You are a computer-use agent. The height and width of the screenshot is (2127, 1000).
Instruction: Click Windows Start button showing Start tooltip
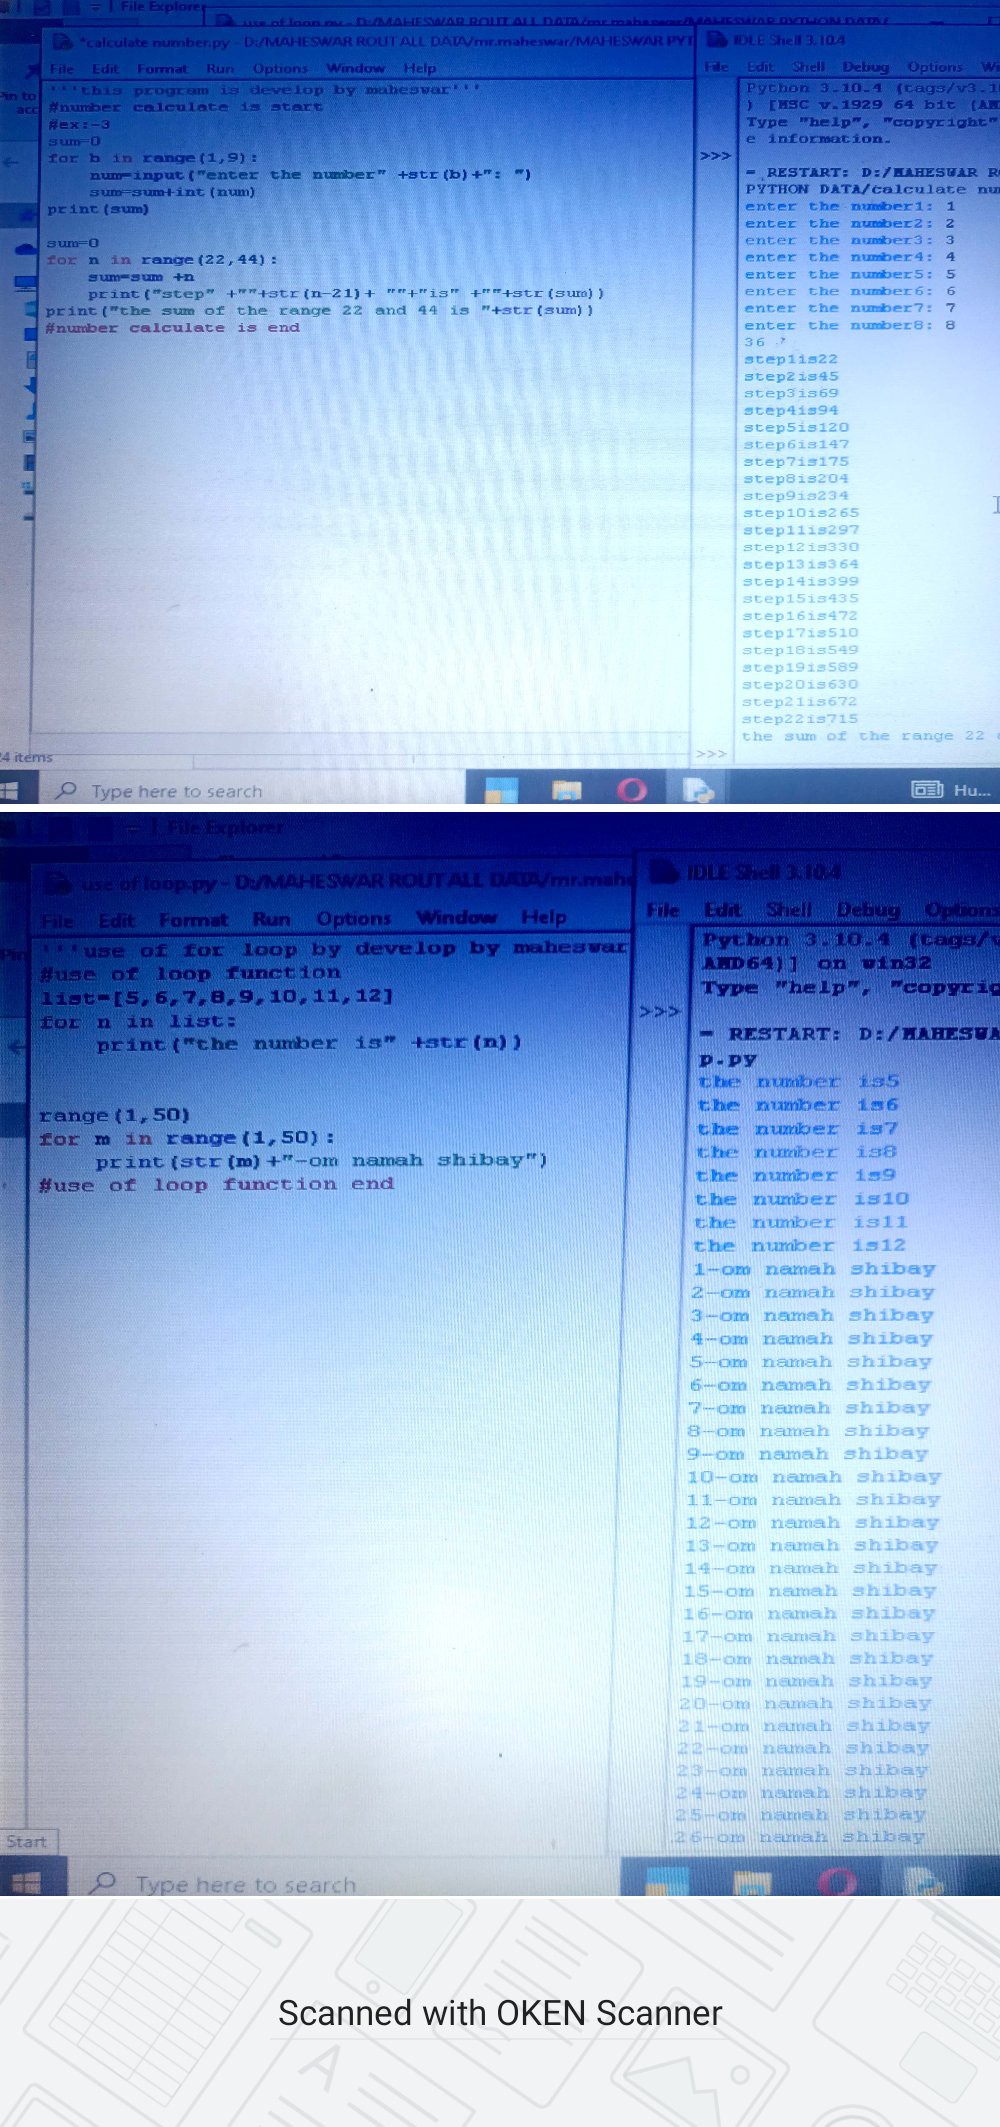[x=25, y=1884]
